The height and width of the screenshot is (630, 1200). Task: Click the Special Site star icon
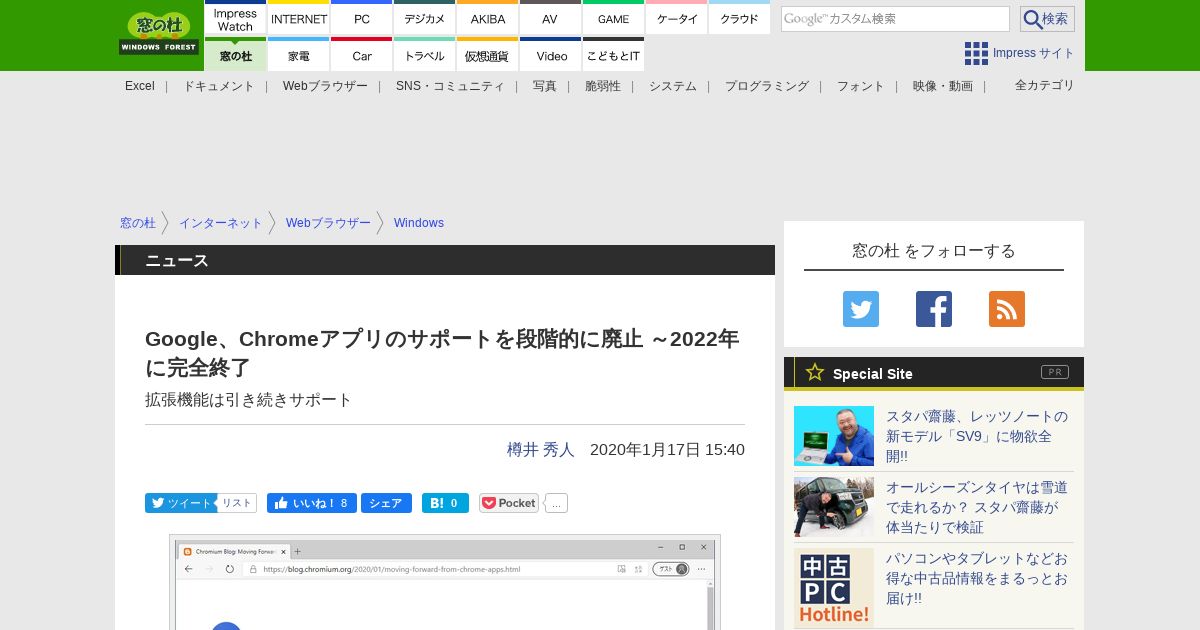pyautogui.click(x=815, y=372)
